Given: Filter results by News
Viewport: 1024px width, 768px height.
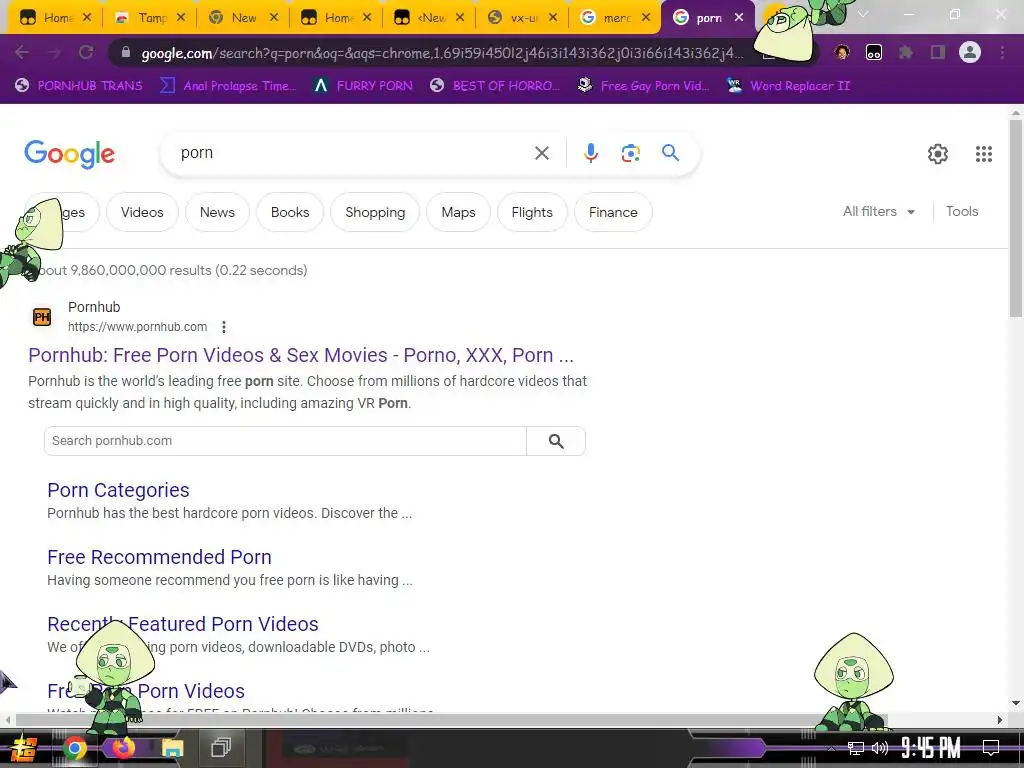Looking at the screenshot, I should (x=217, y=212).
